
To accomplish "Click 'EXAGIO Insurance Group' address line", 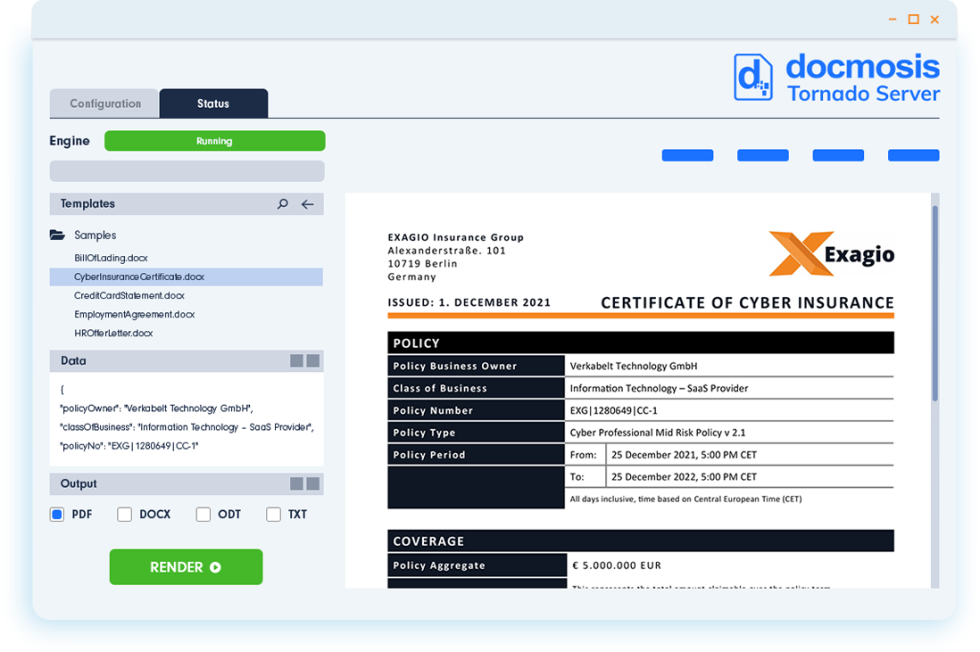I will point(456,238).
